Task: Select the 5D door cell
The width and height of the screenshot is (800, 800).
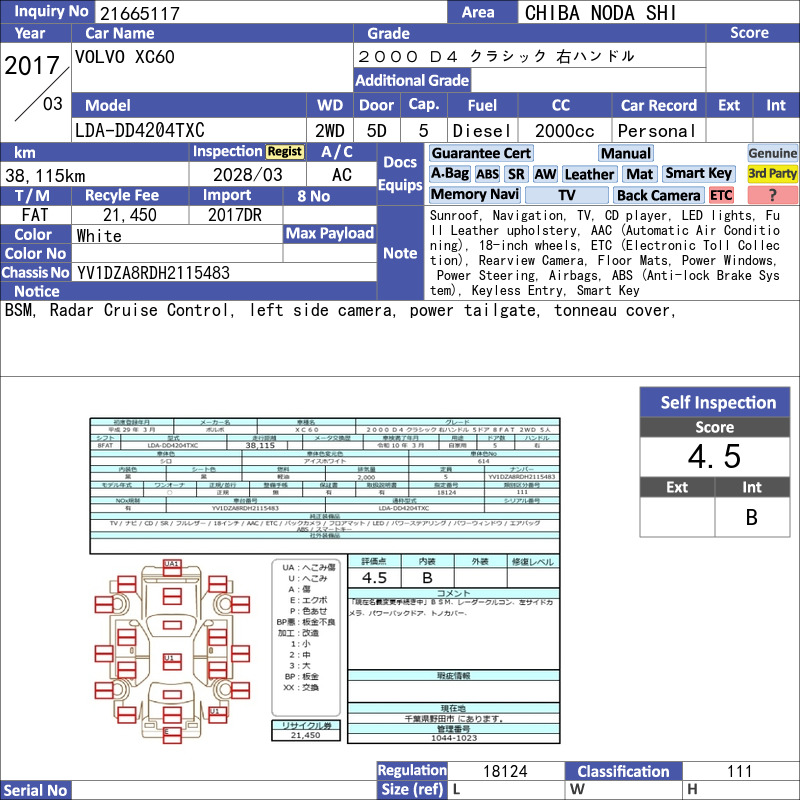Action: click(x=377, y=131)
